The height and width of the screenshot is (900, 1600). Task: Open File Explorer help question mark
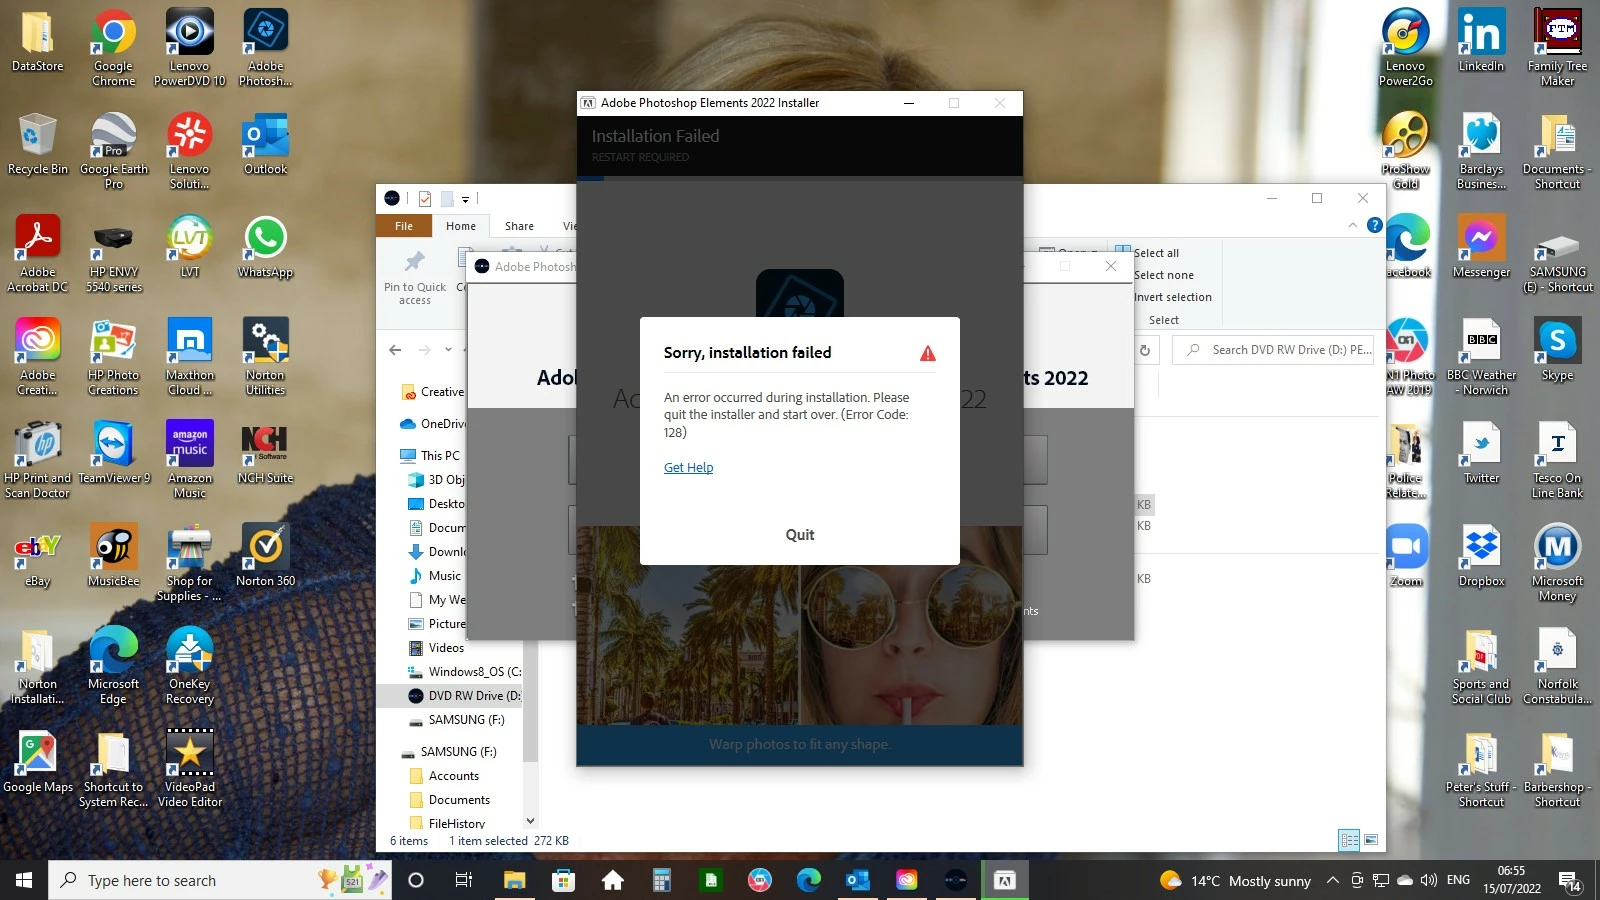[1375, 226]
